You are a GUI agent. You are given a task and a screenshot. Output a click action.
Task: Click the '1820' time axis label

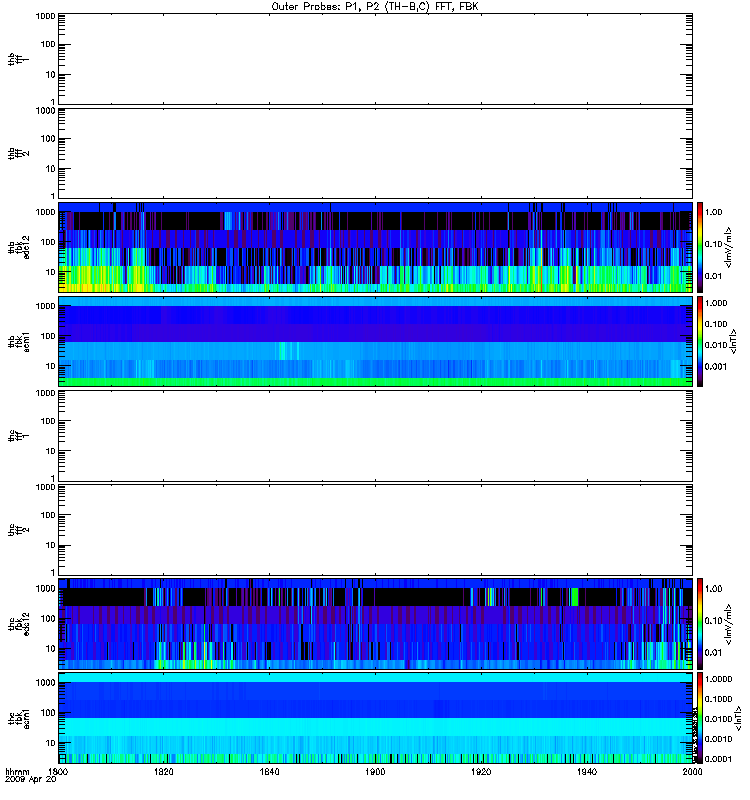tap(164, 771)
